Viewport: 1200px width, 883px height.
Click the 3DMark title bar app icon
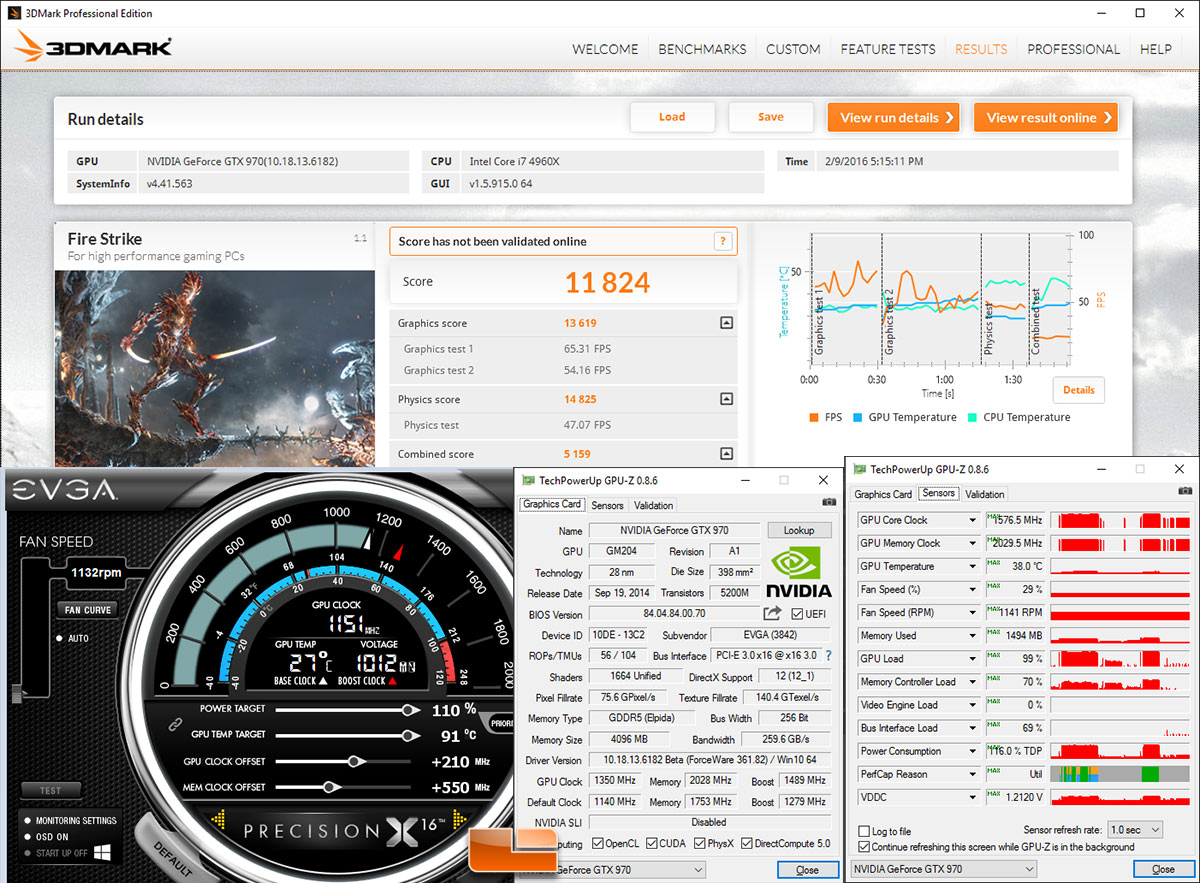pyautogui.click(x=16, y=13)
